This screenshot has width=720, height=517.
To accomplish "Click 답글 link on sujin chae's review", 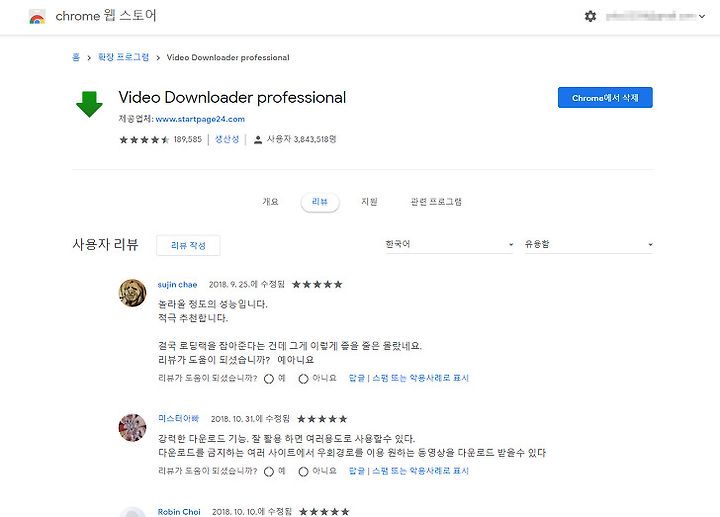I will [357, 378].
